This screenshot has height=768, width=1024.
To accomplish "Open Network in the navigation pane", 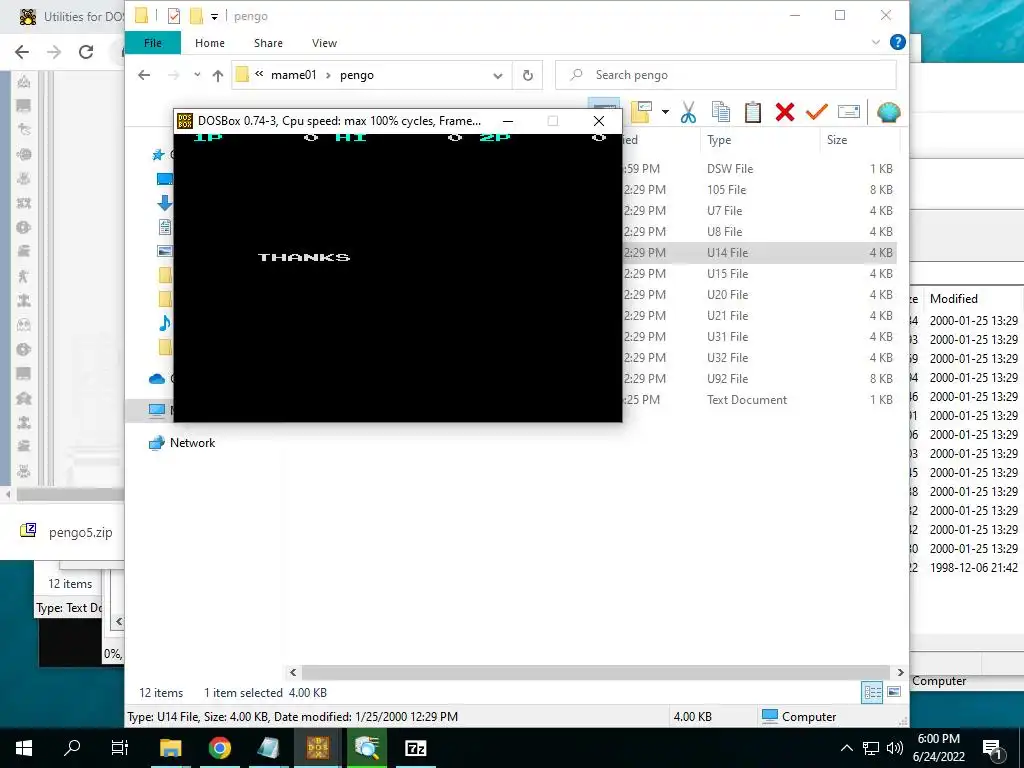I will [192, 443].
